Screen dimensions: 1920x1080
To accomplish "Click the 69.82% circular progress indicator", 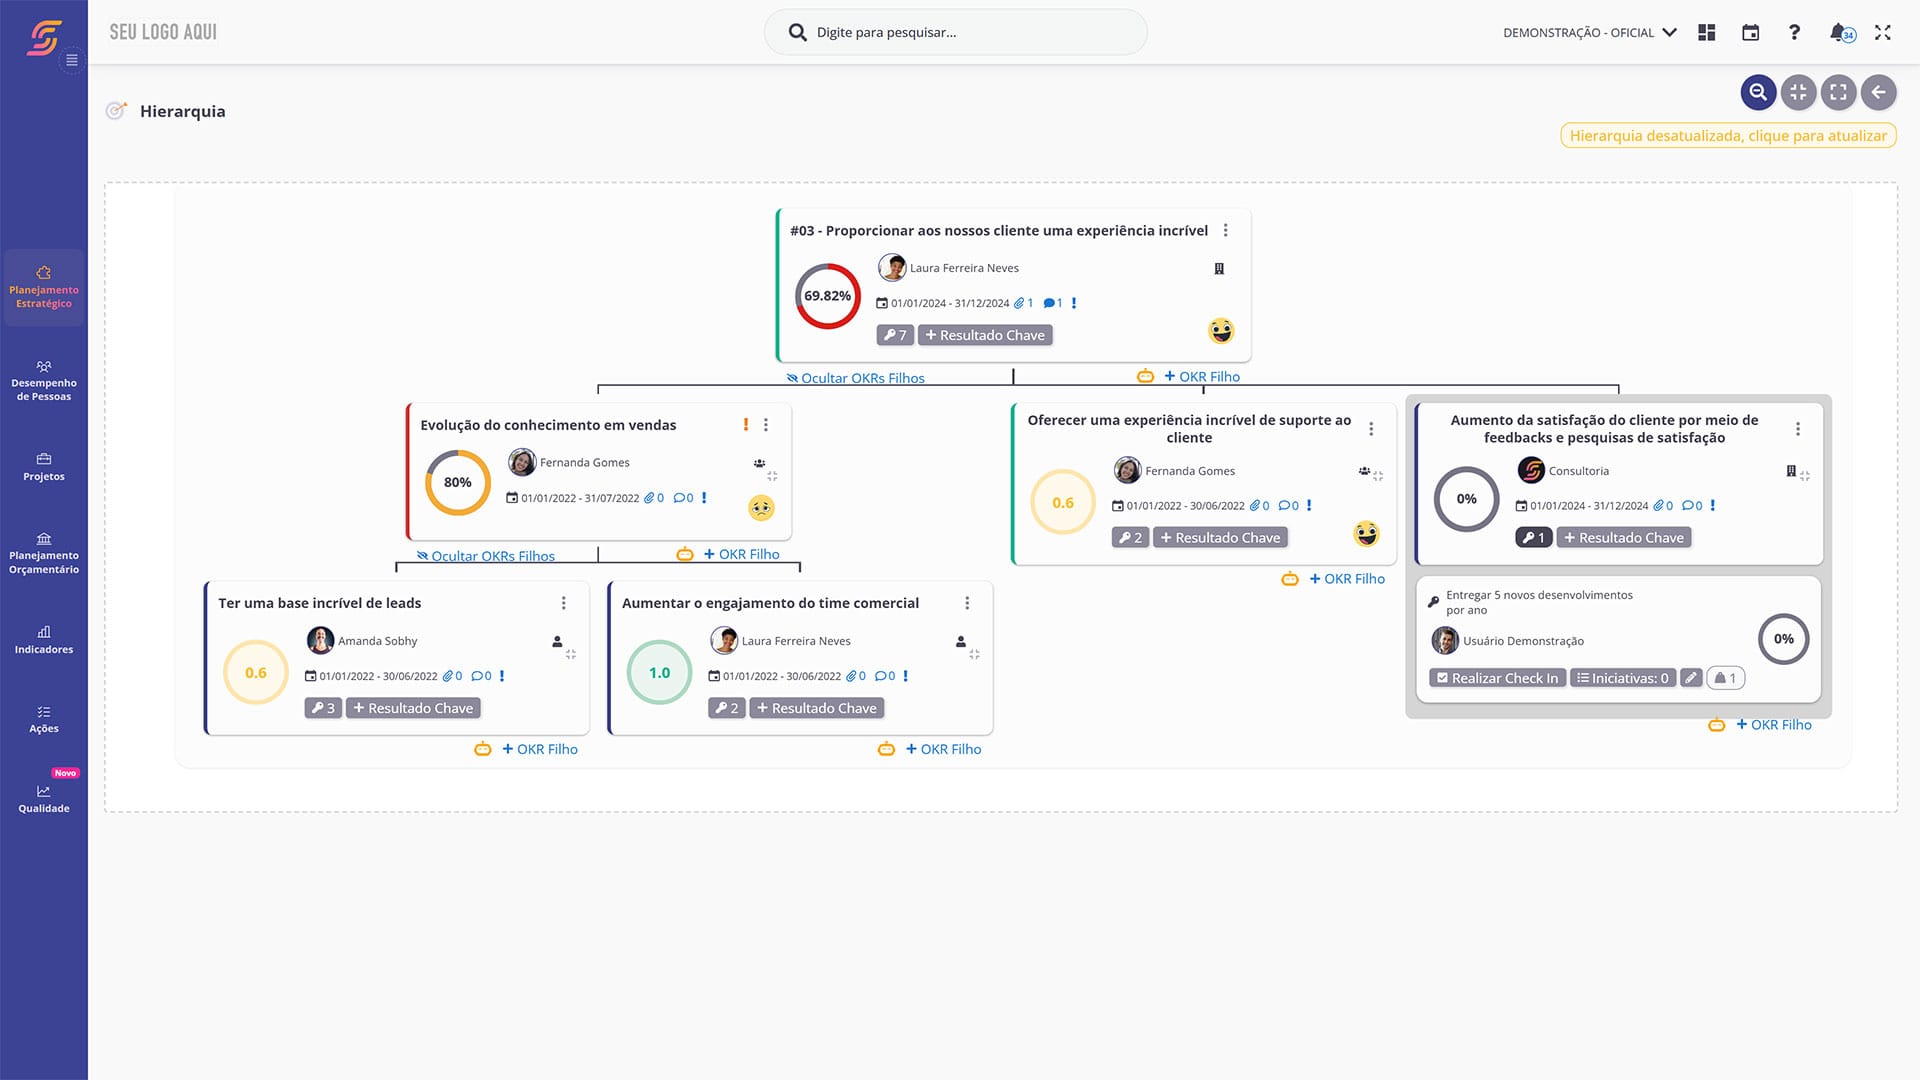I will coord(826,295).
